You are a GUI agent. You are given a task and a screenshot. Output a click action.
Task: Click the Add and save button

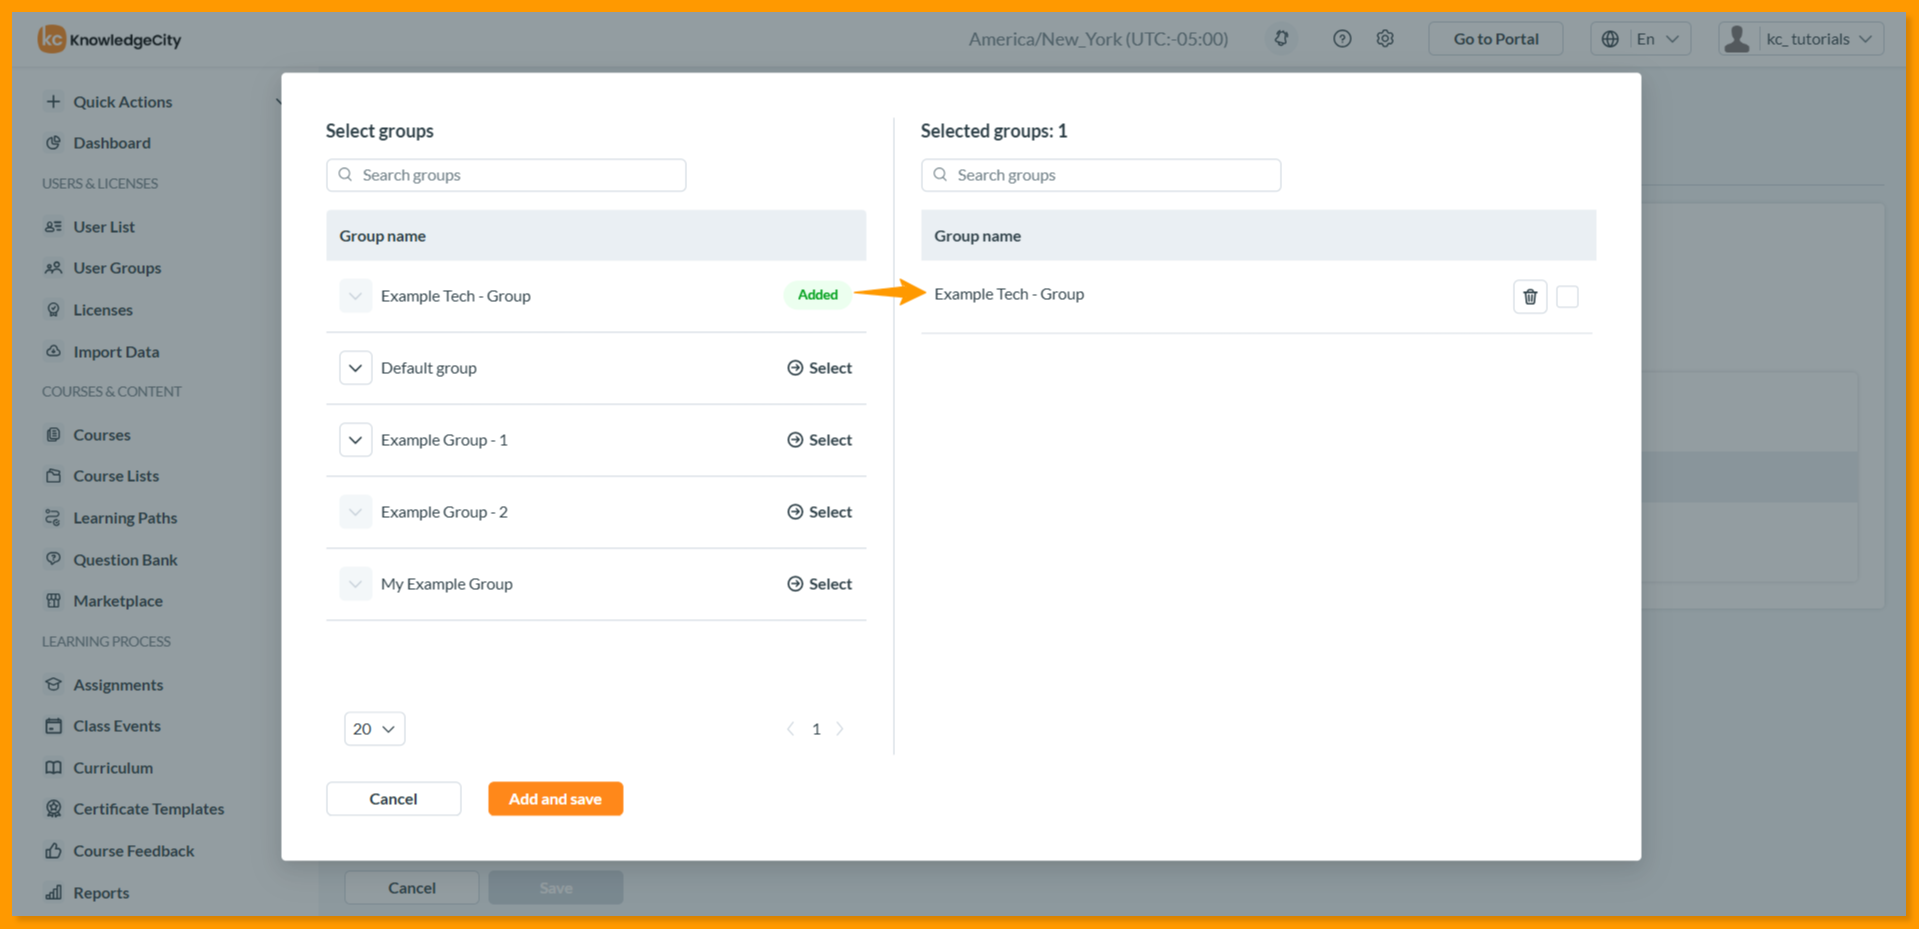tap(555, 799)
